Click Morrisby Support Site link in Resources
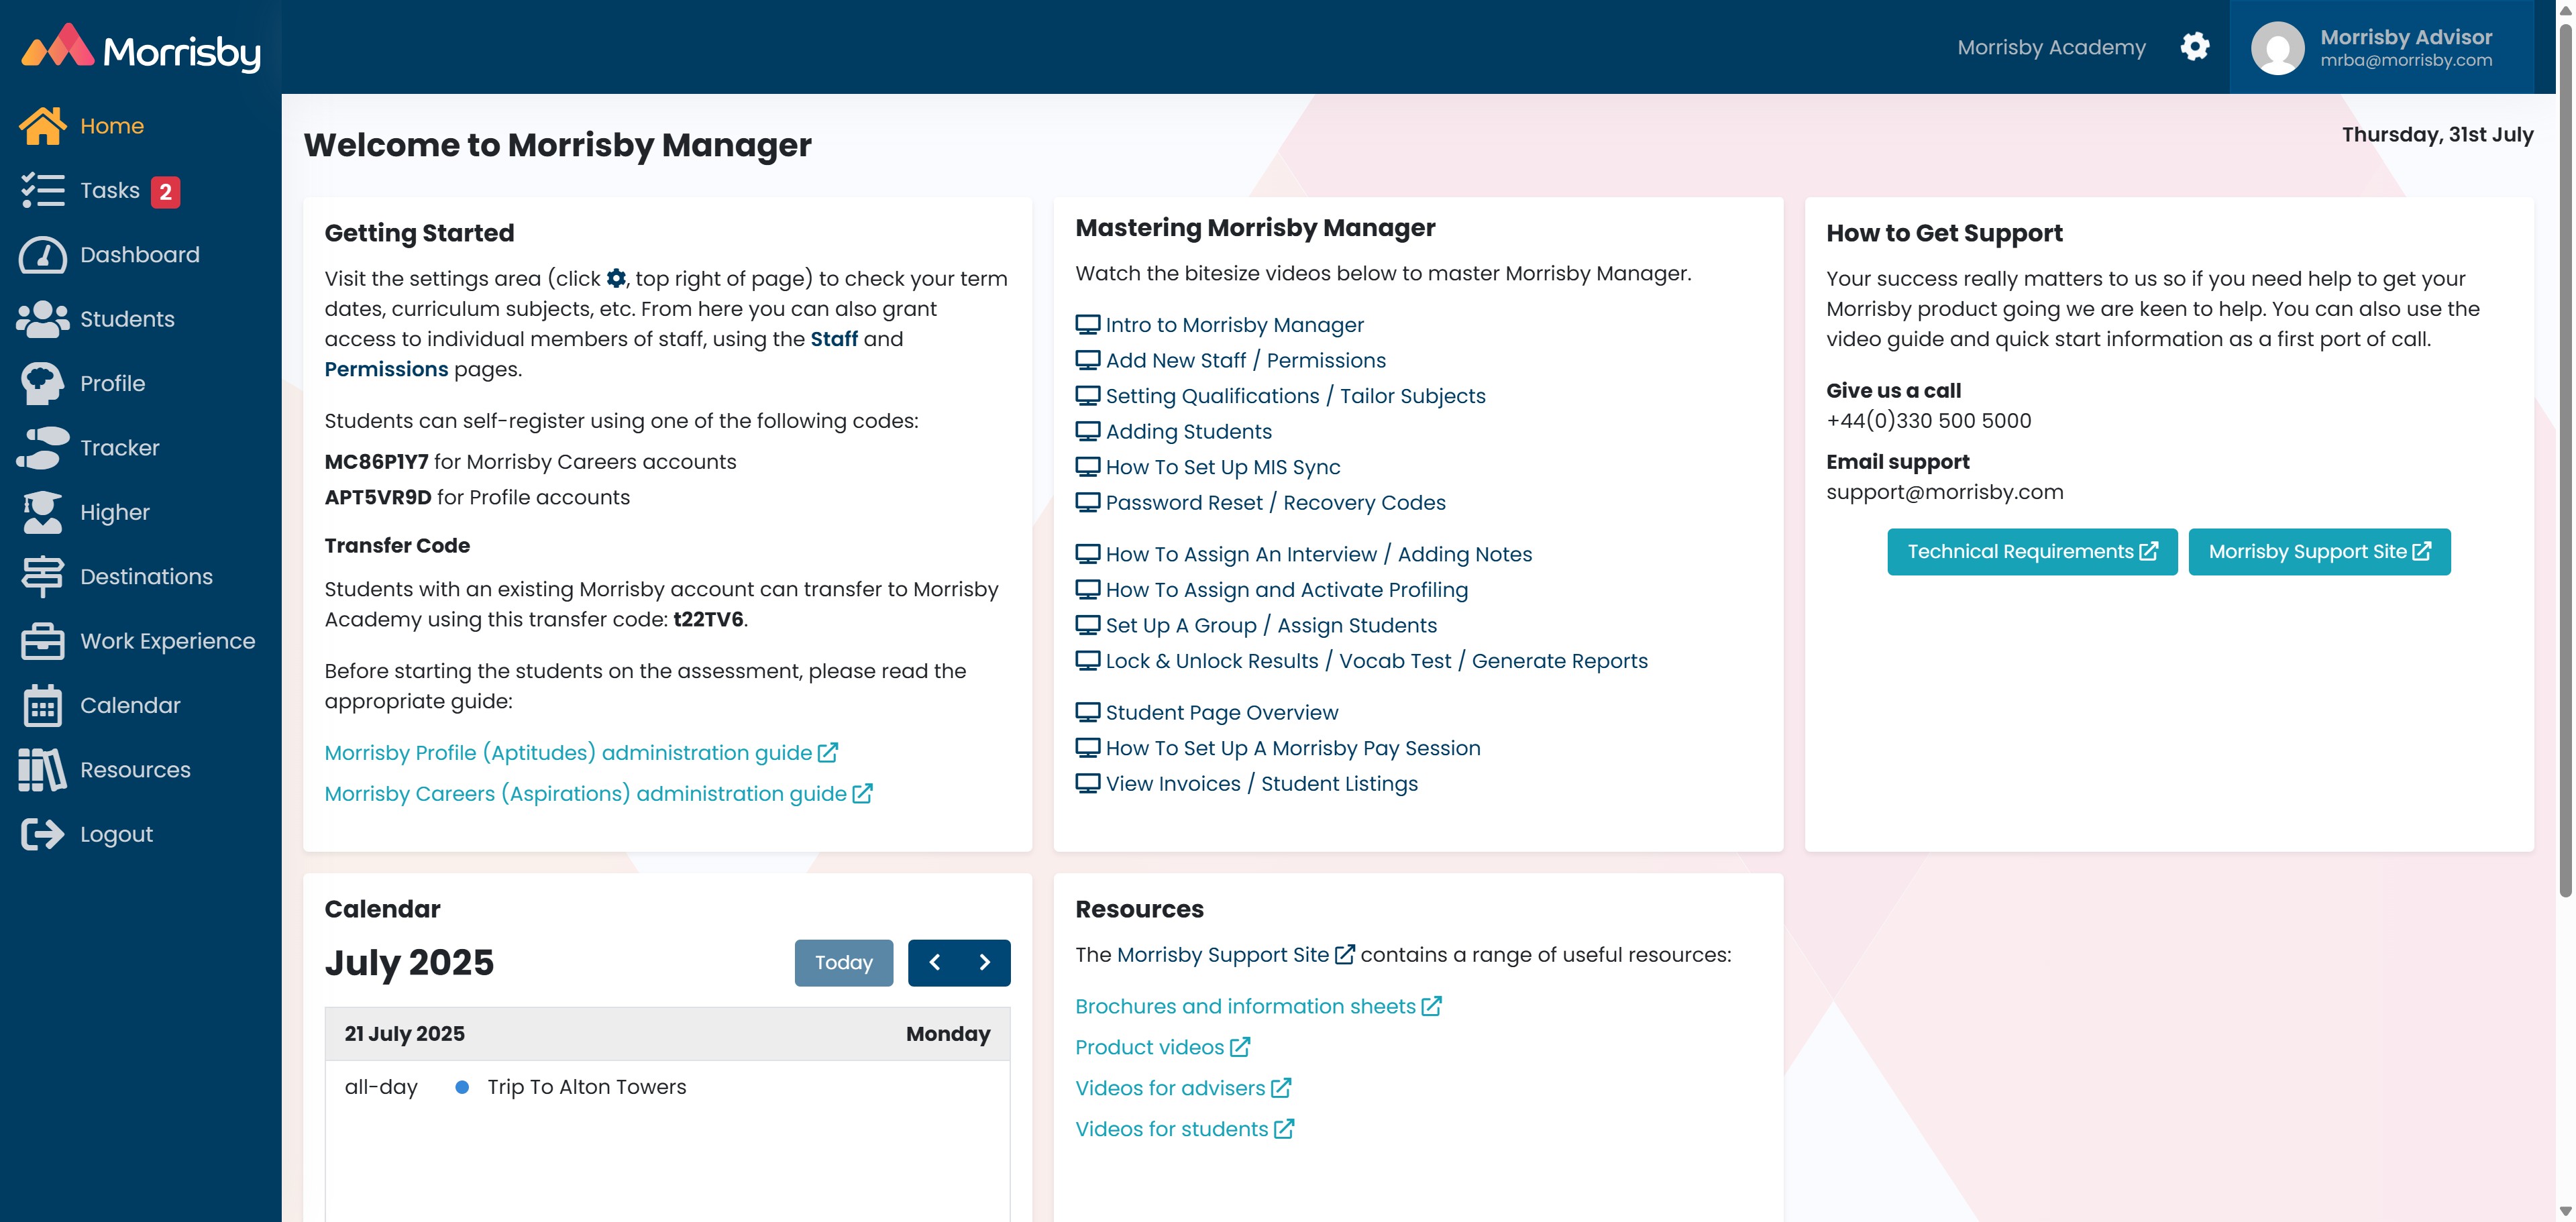Screen dimensions: 2576x1222 point(1235,955)
